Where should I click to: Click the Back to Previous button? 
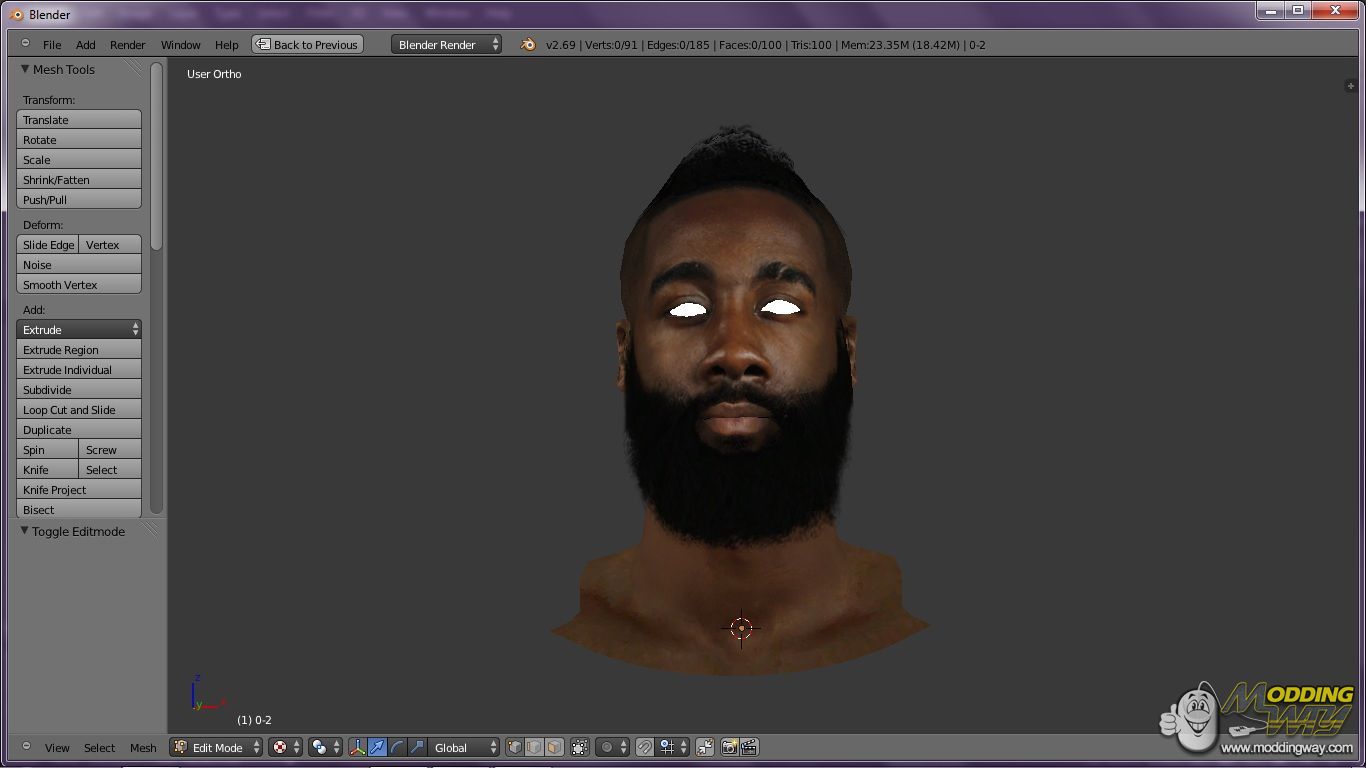click(x=307, y=45)
